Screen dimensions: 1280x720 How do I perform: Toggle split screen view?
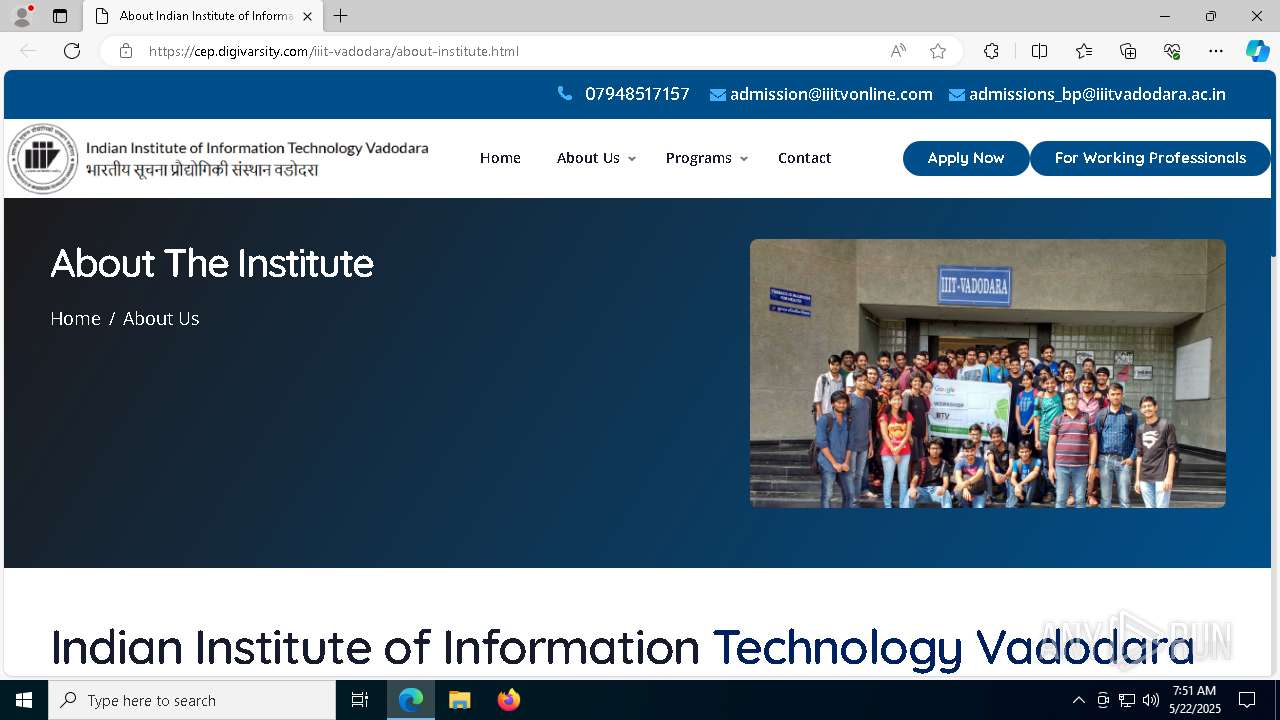[1039, 51]
